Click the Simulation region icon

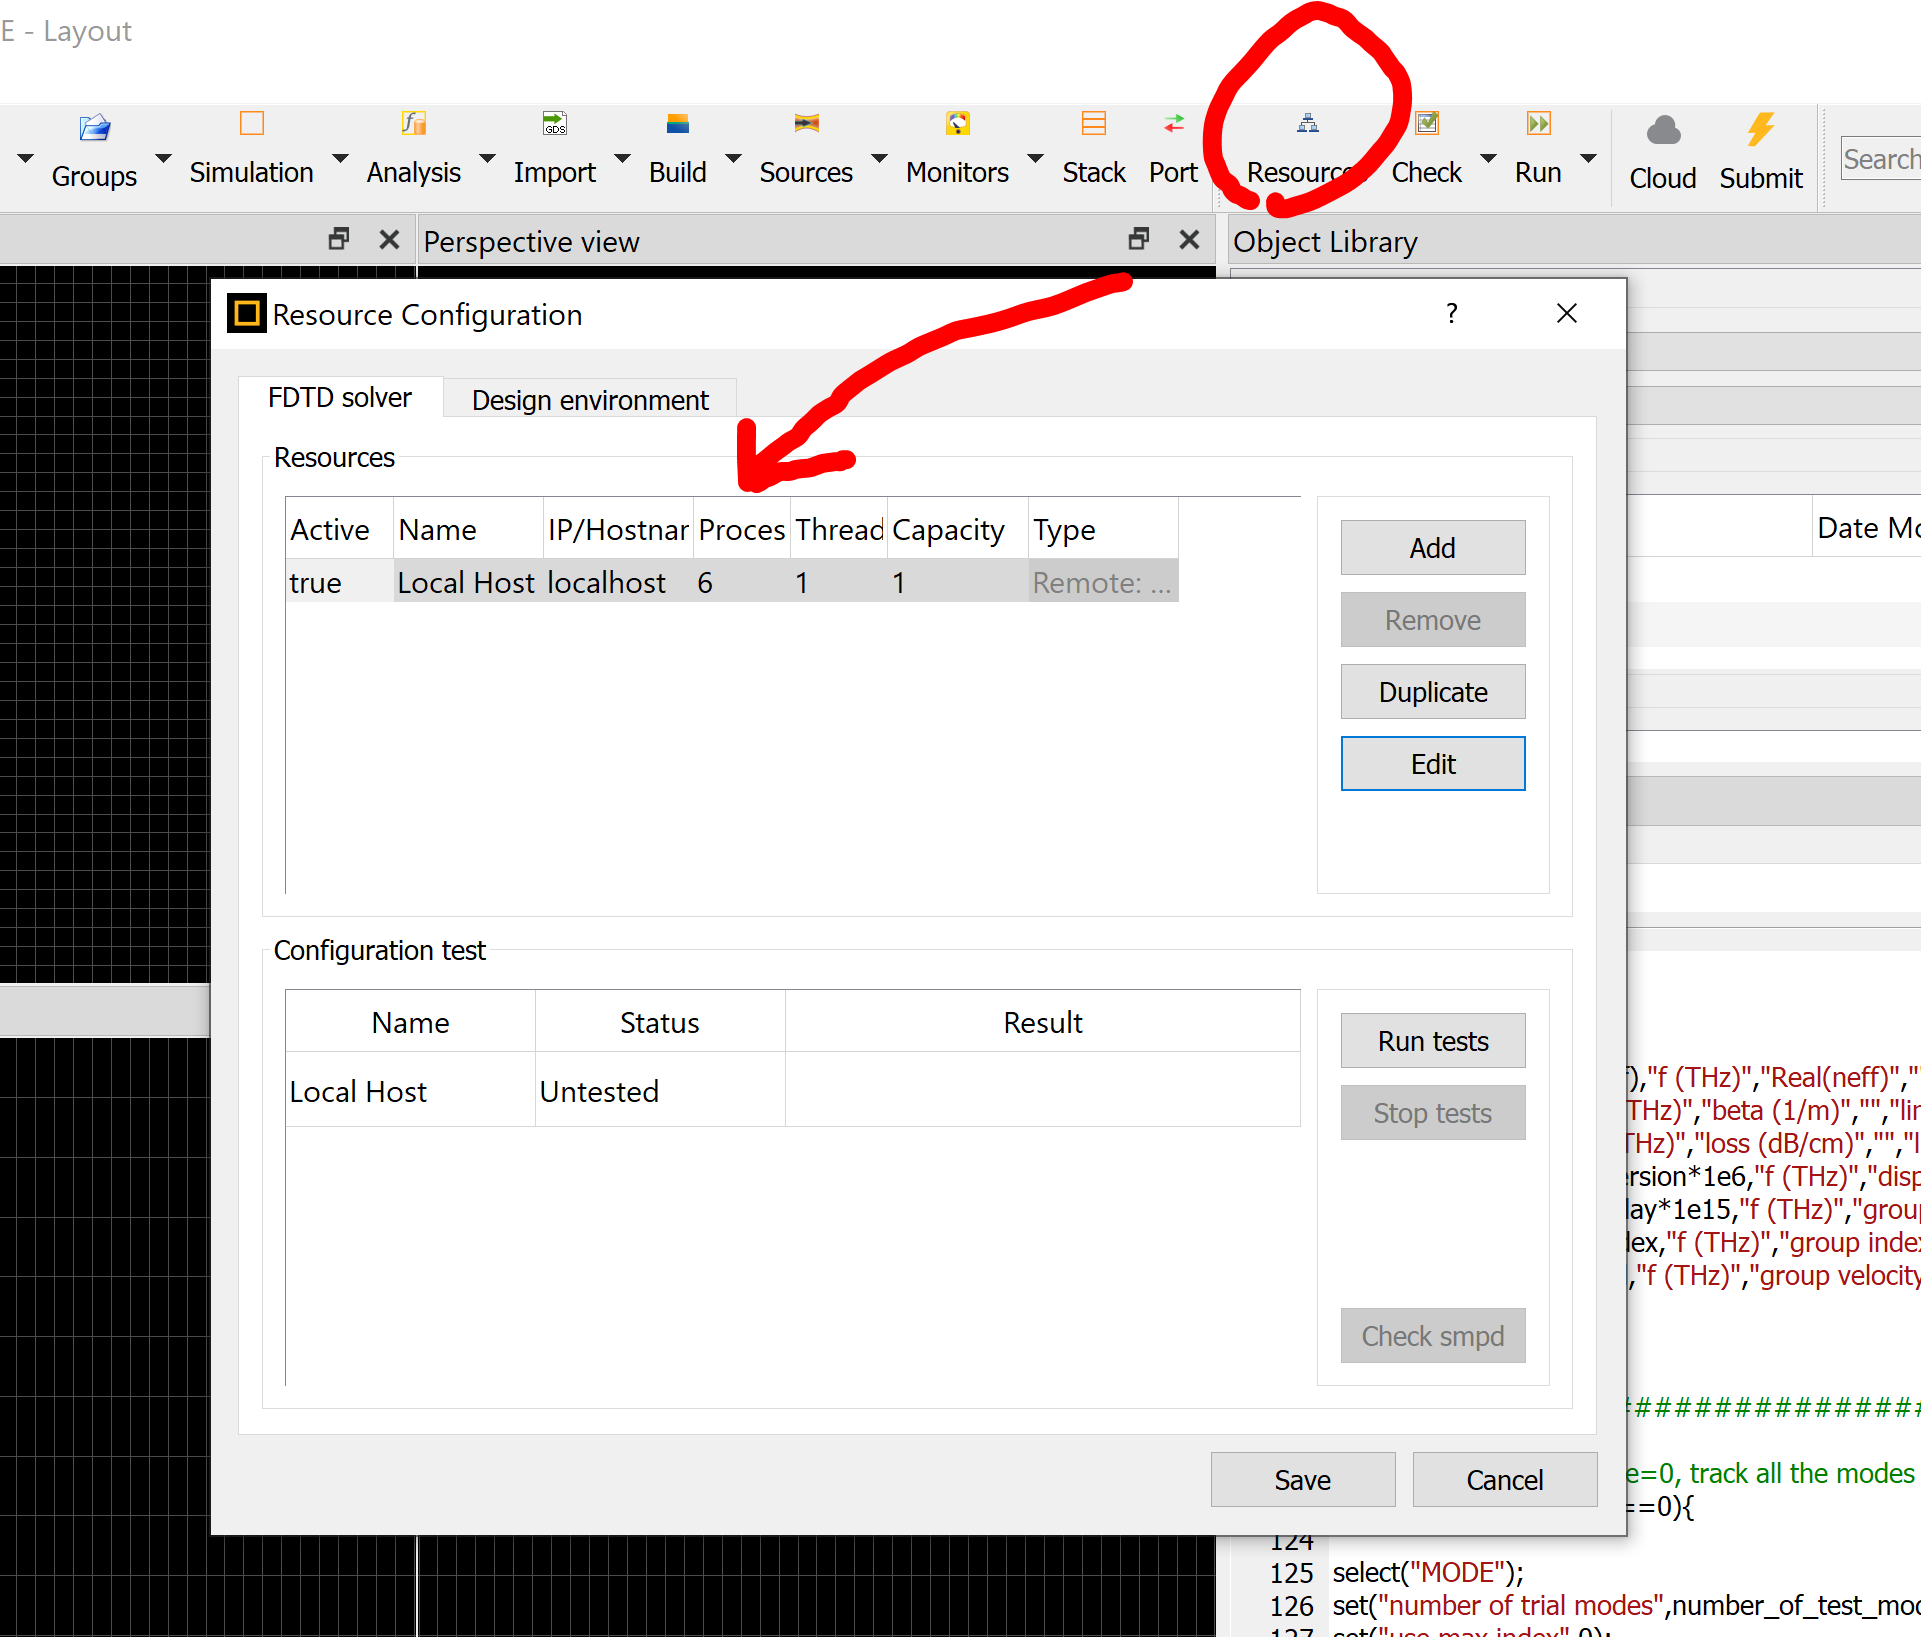pos(251,124)
